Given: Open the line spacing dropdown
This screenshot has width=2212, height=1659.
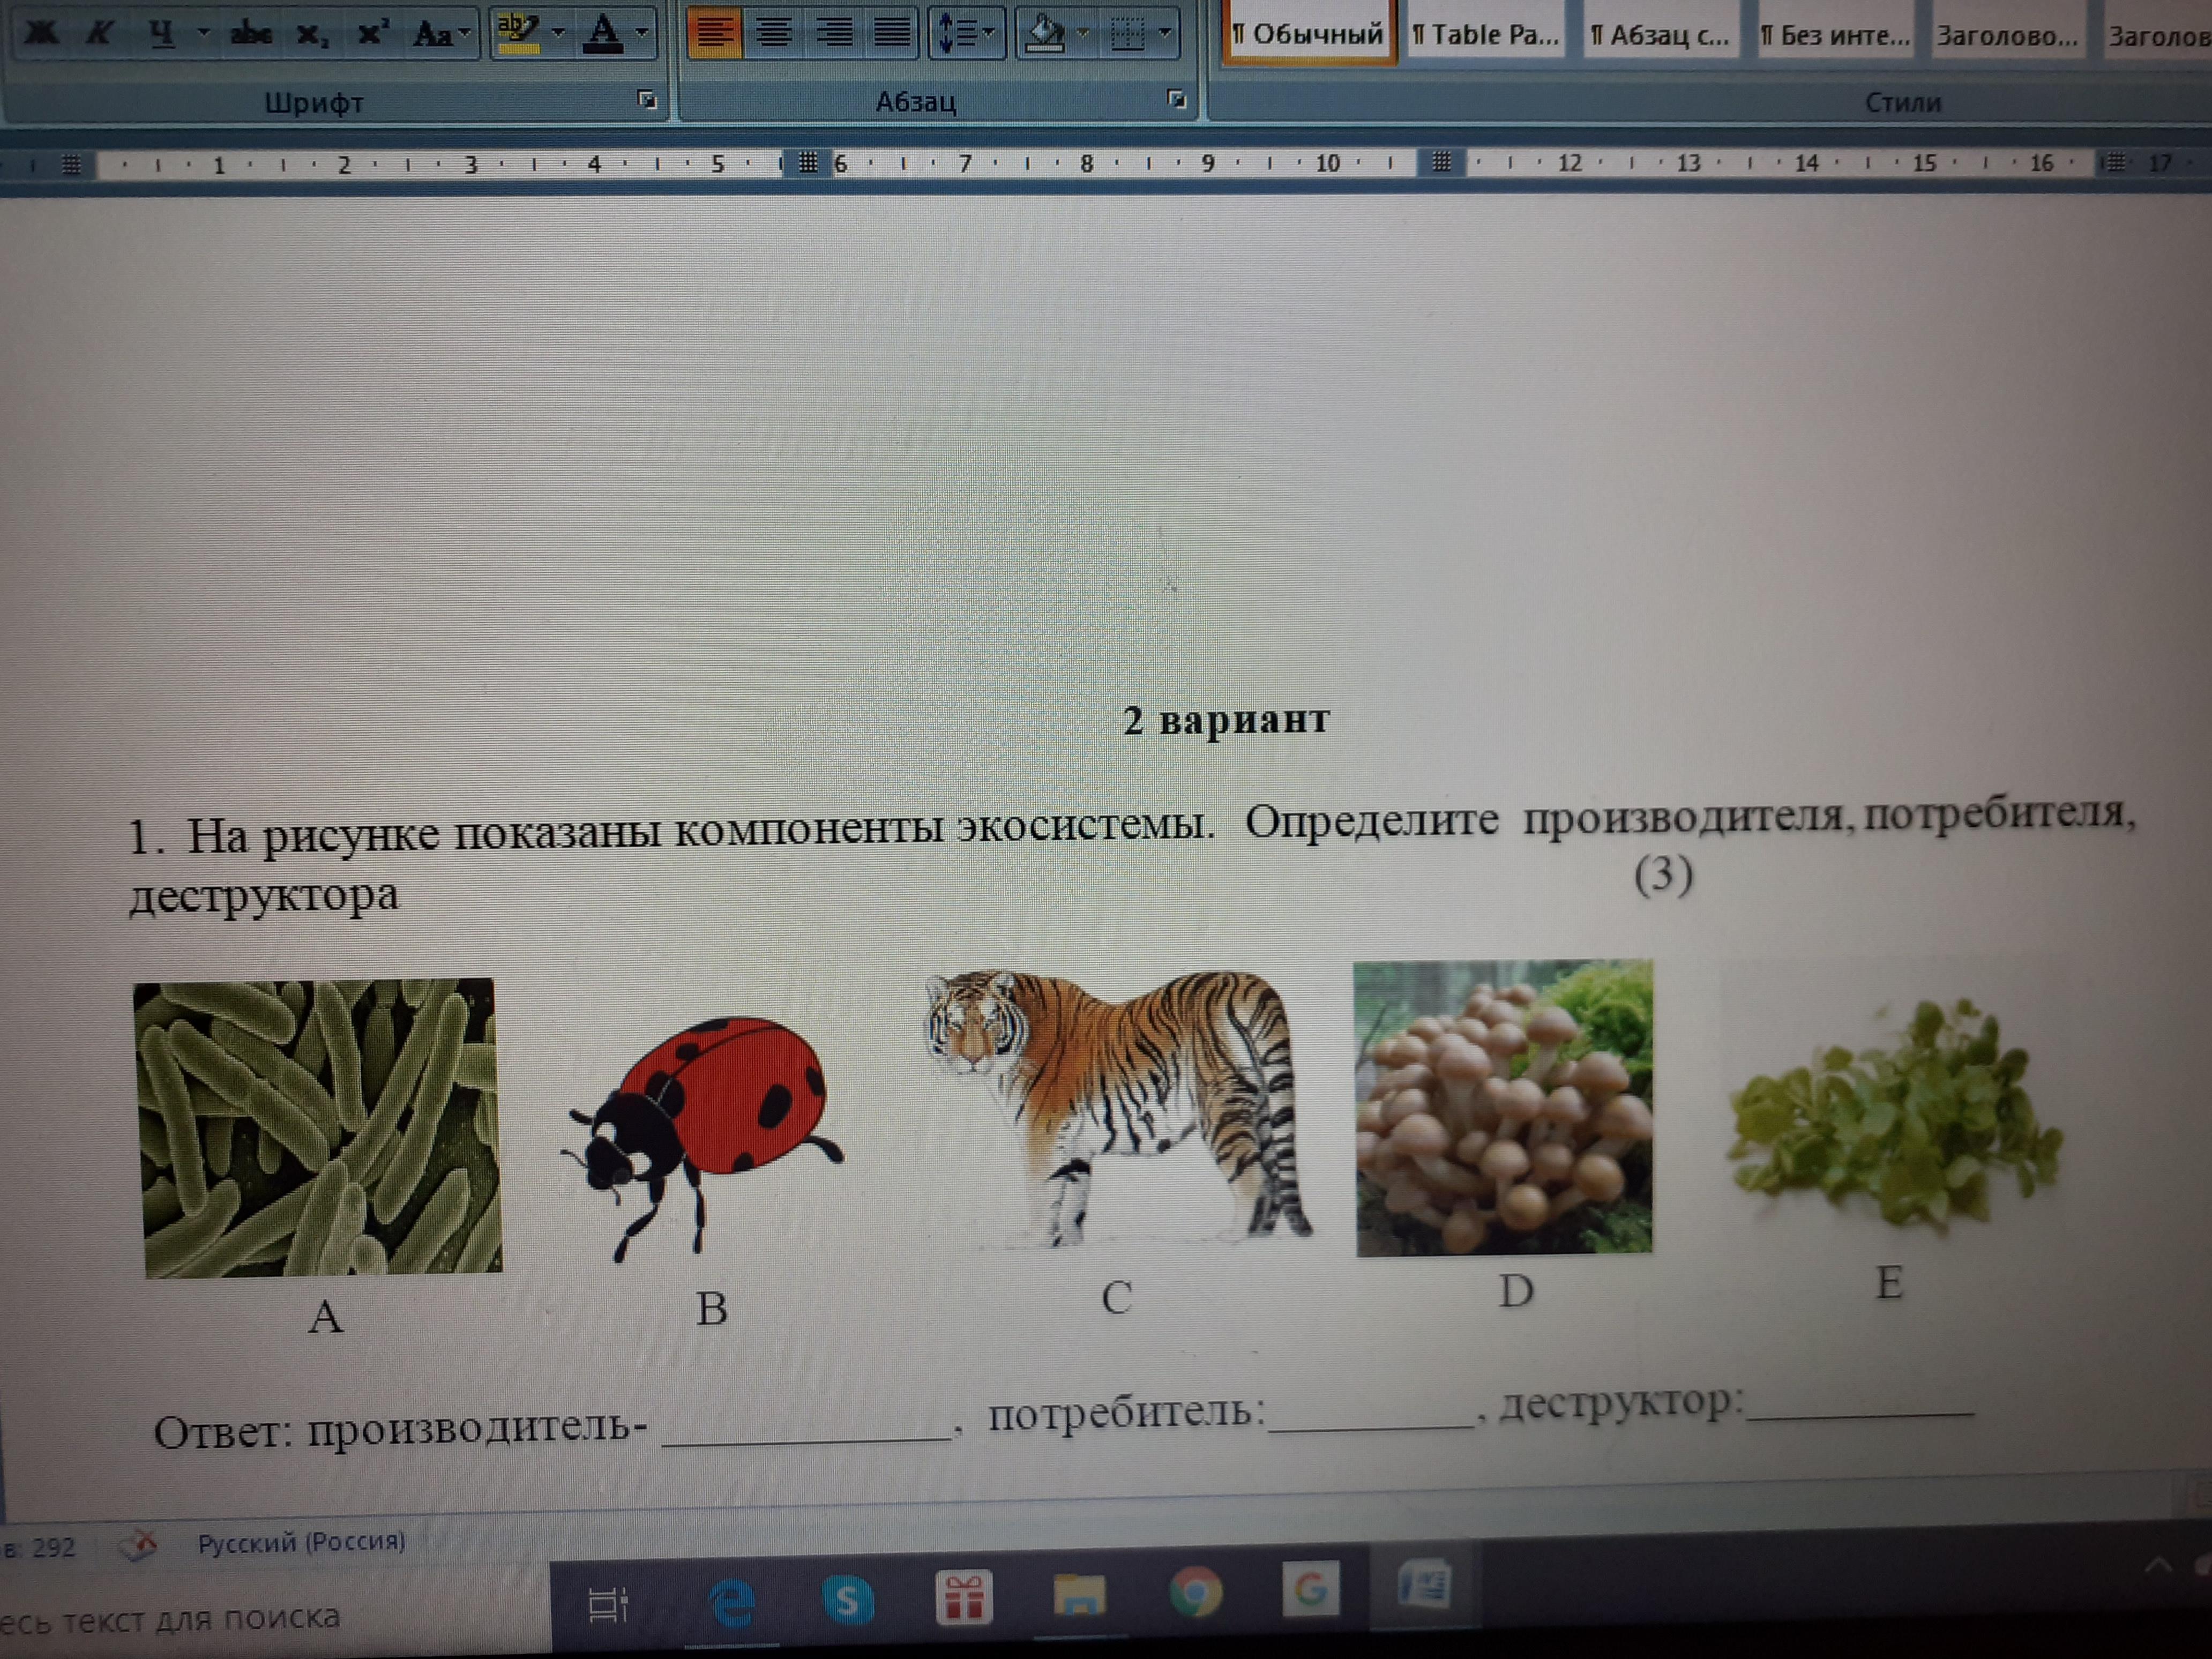Looking at the screenshot, I should tap(965, 33).
